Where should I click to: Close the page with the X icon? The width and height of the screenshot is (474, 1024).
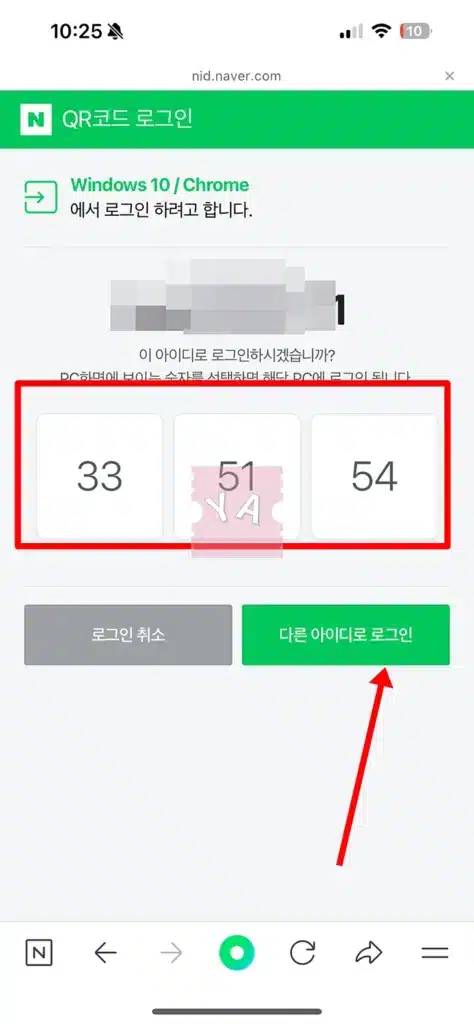click(x=449, y=76)
